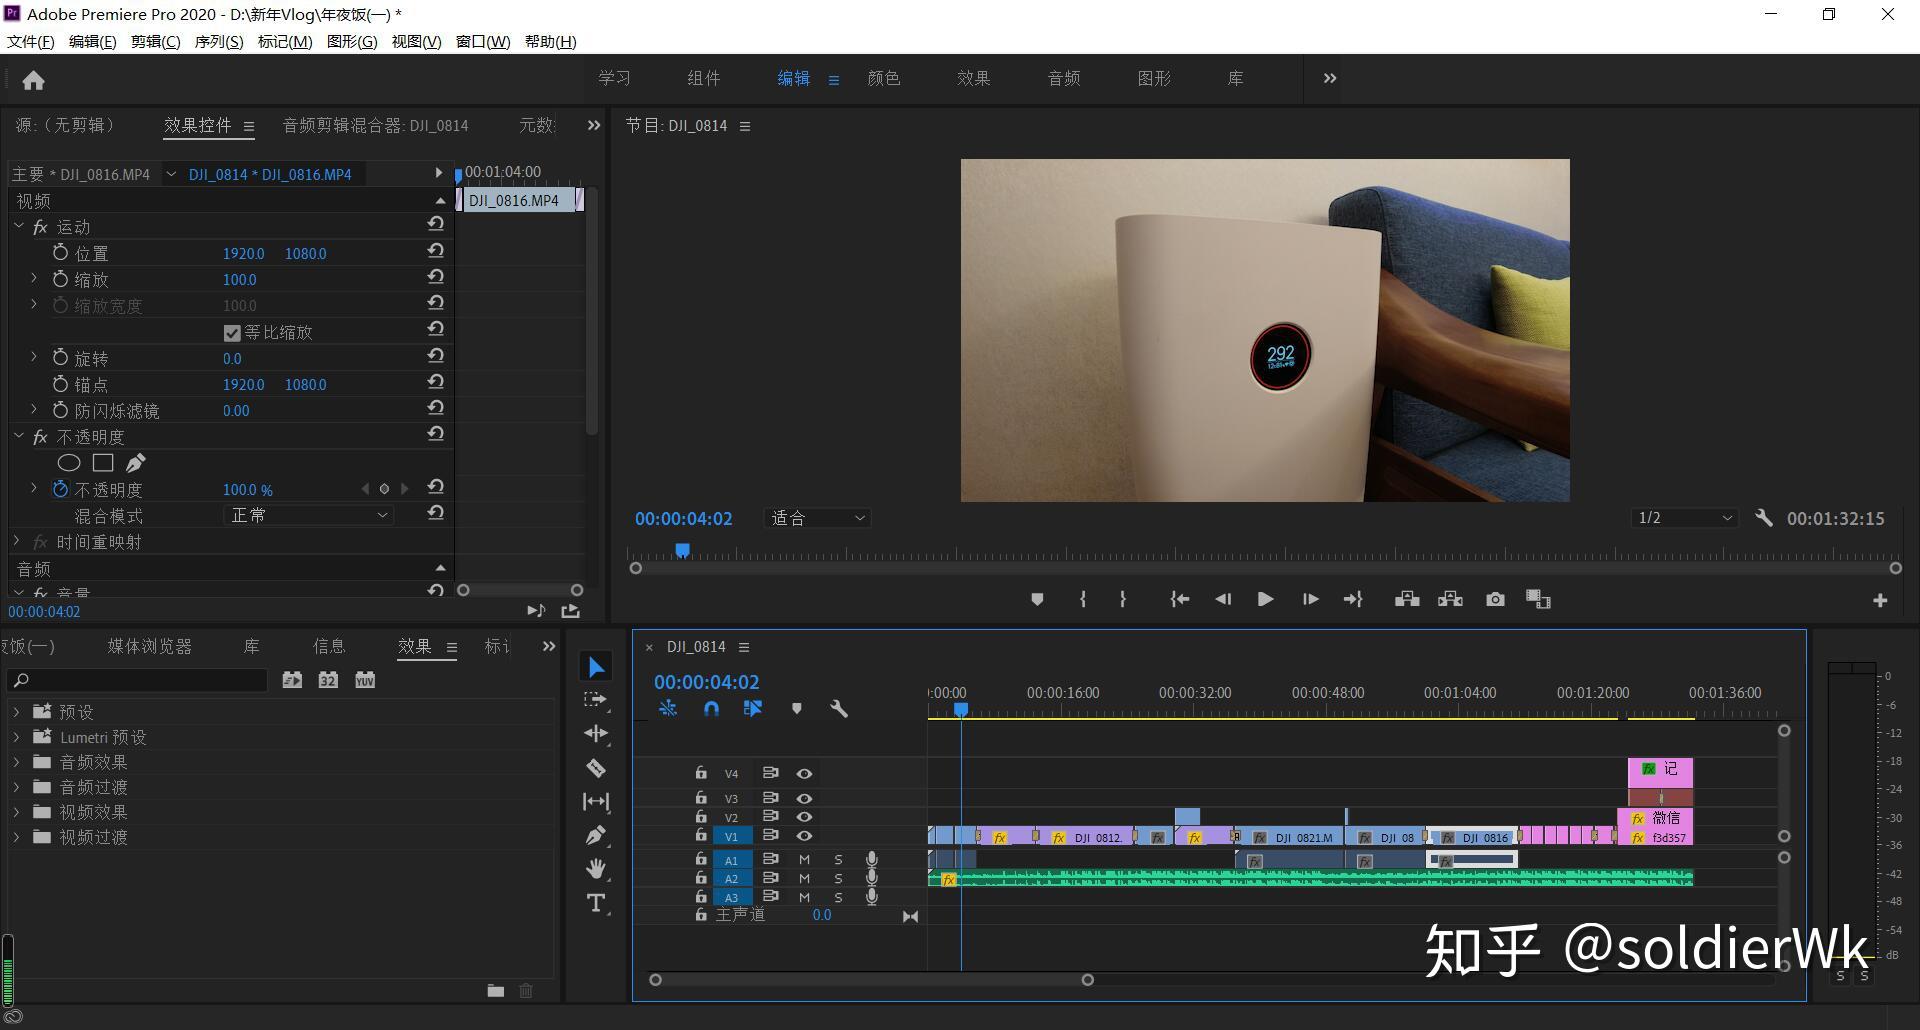Select the Pen tool in timeline toolbar
The image size is (1920, 1030).
[596, 835]
